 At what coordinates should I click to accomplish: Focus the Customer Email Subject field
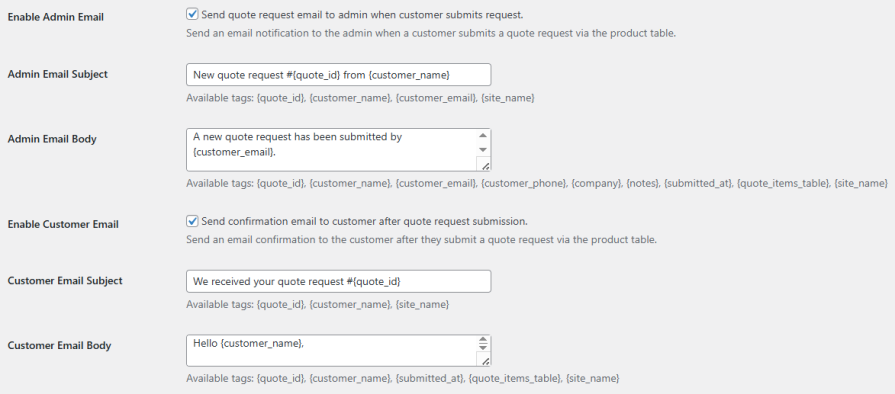pyautogui.click(x=338, y=282)
